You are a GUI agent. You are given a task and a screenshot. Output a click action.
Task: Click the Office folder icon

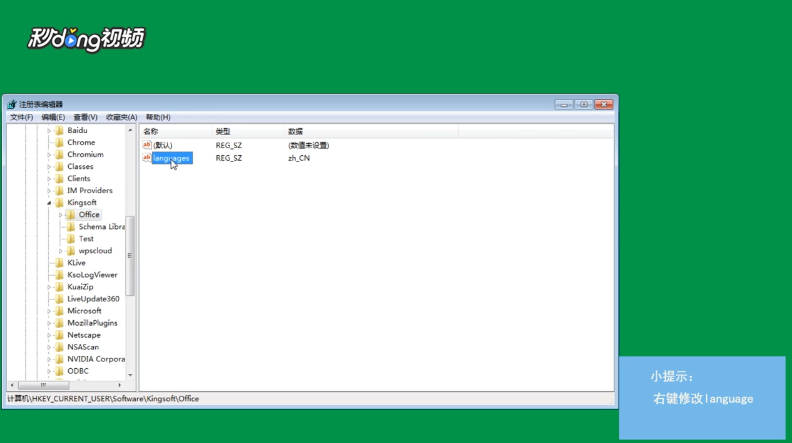coord(71,215)
